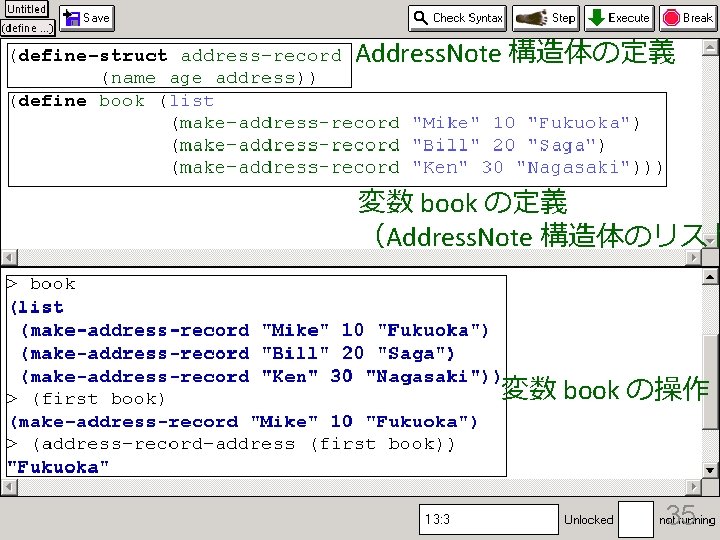This screenshot has height=540, width=720.
Task: Click the (list output line in interactions
Action: click(37, 307)
